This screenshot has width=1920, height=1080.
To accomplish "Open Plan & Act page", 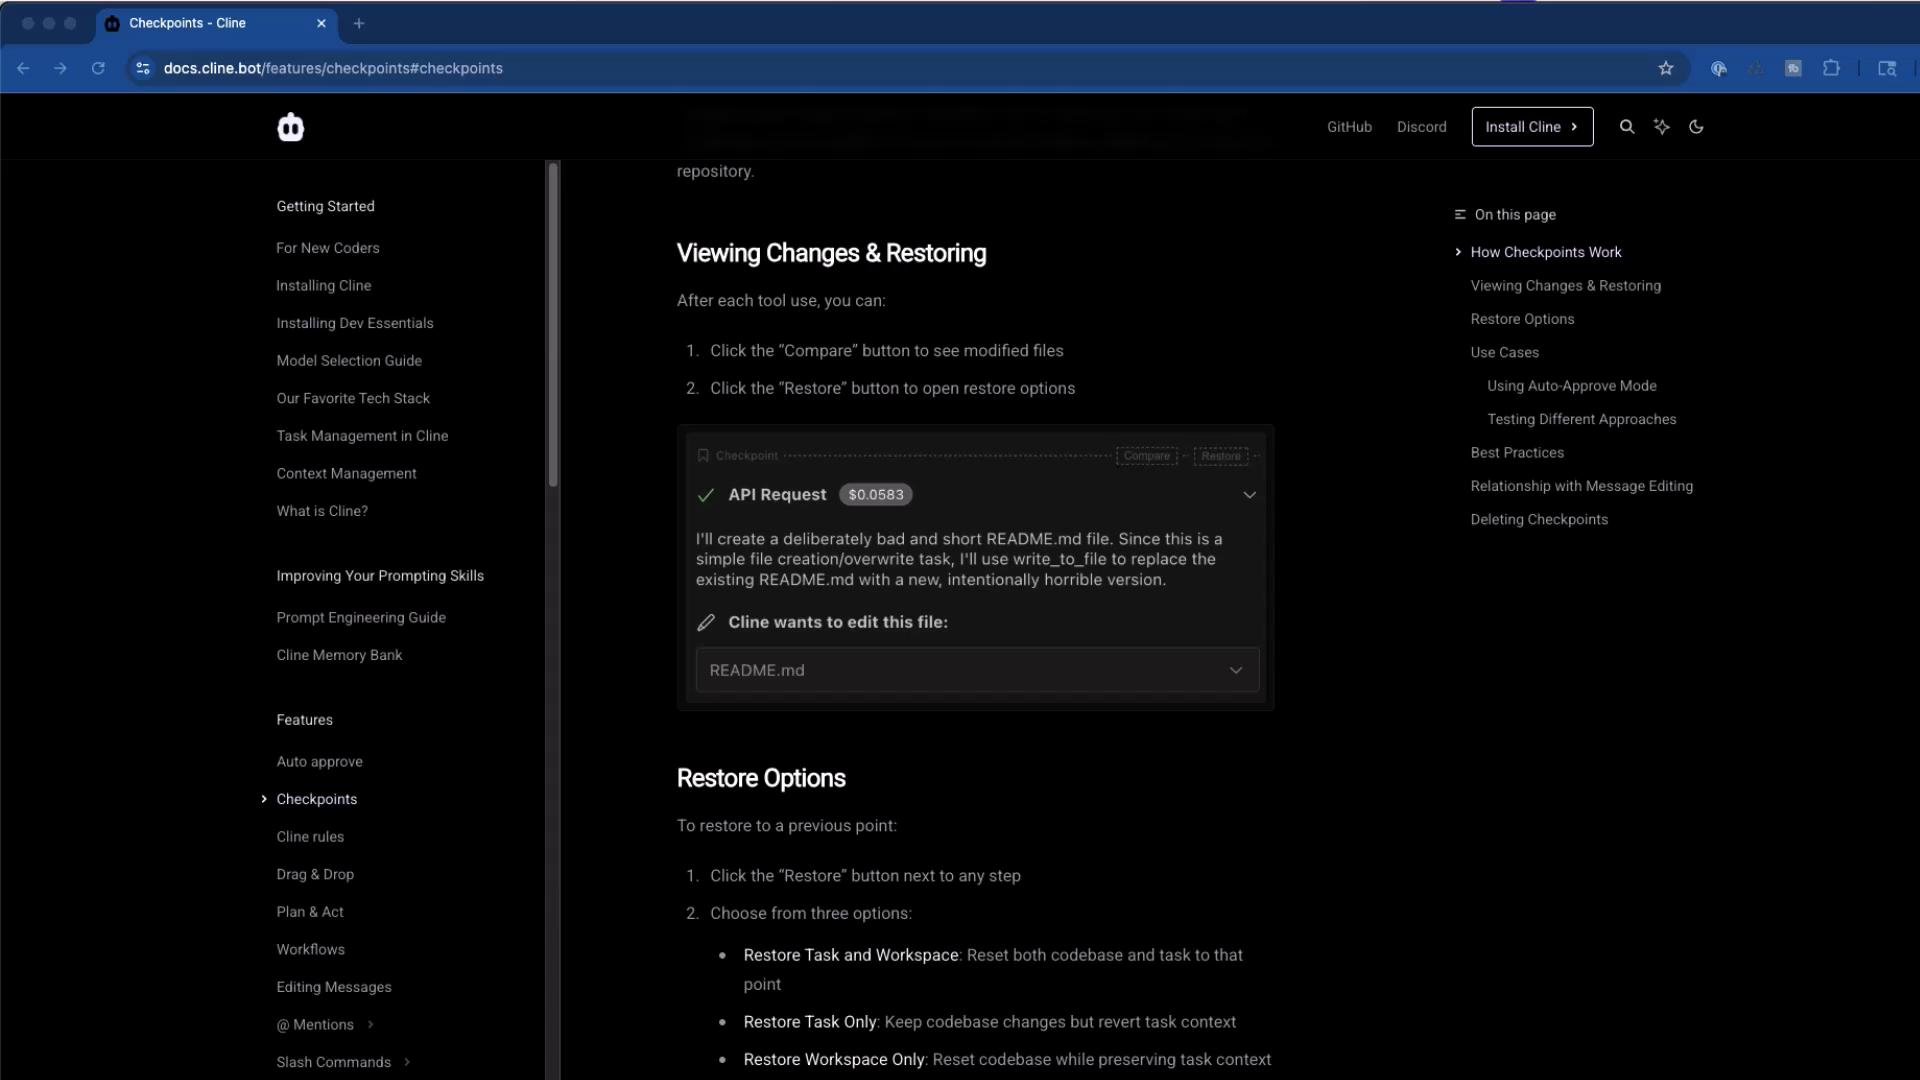I will click(x=310, y=912).
